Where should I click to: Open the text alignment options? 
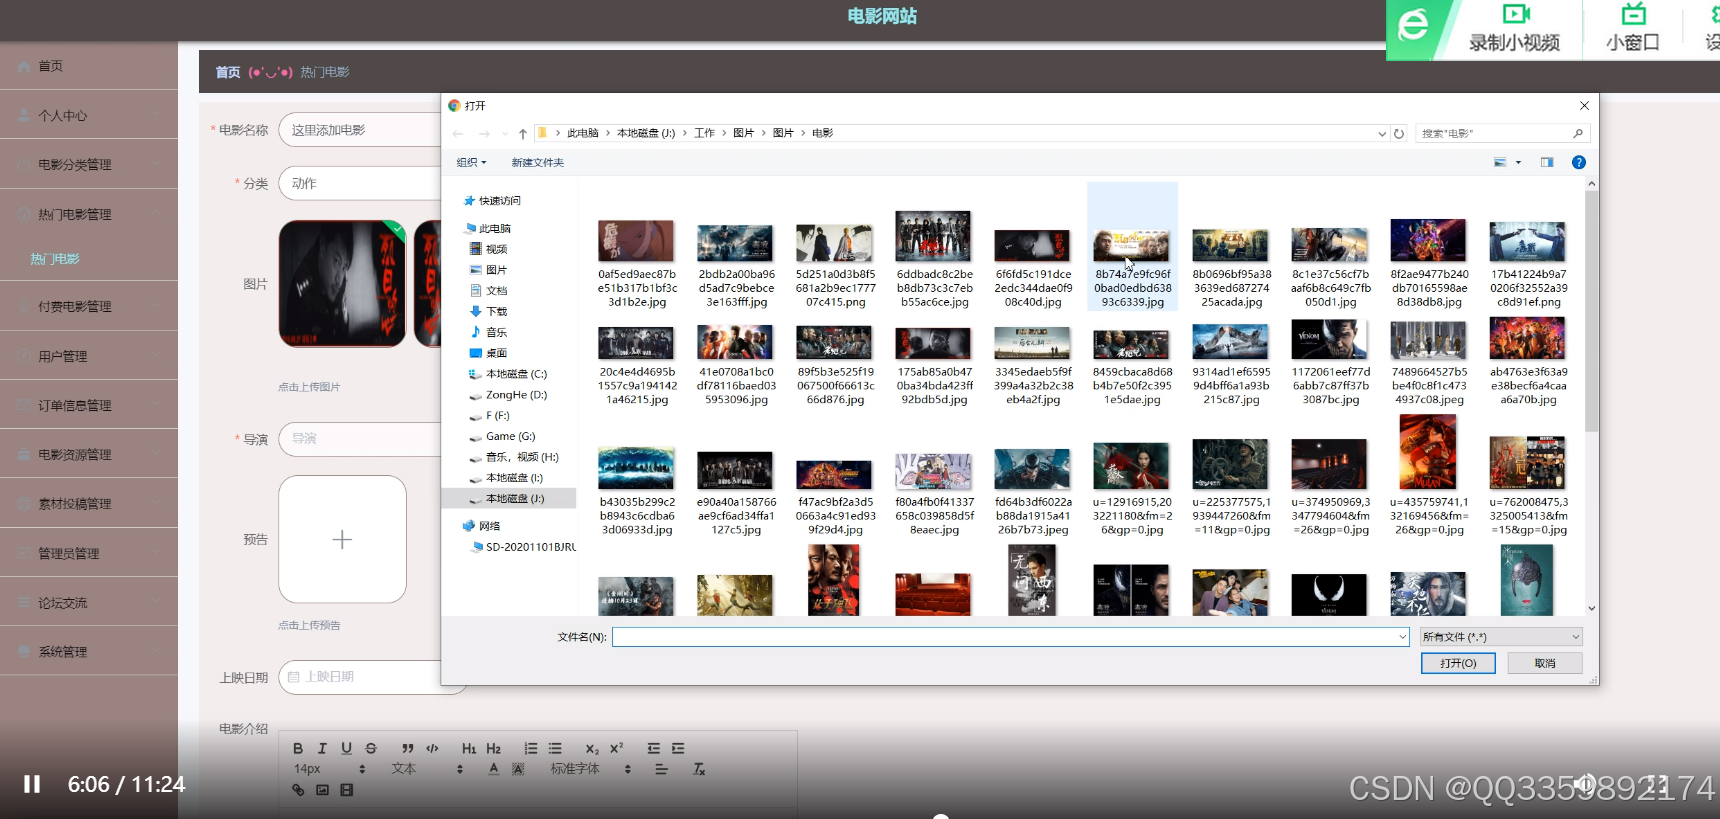(661, 769)
